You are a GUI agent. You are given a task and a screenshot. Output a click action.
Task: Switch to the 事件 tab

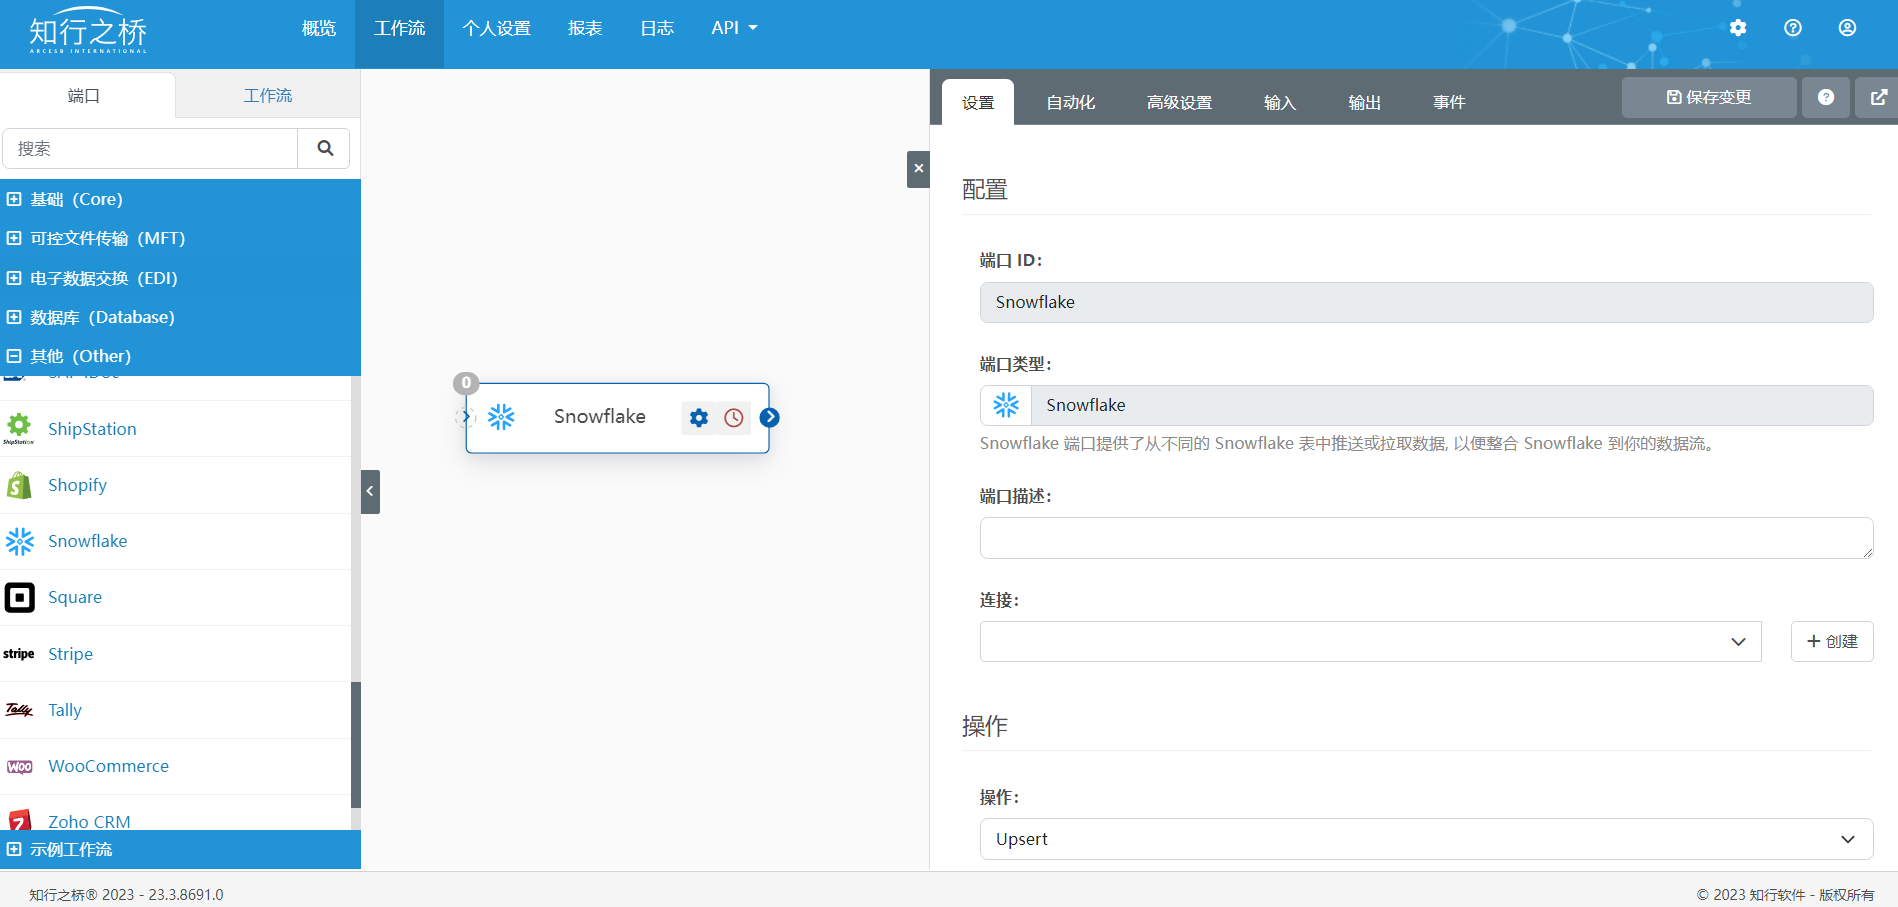pyautogui.click(x=1449, y=102)
